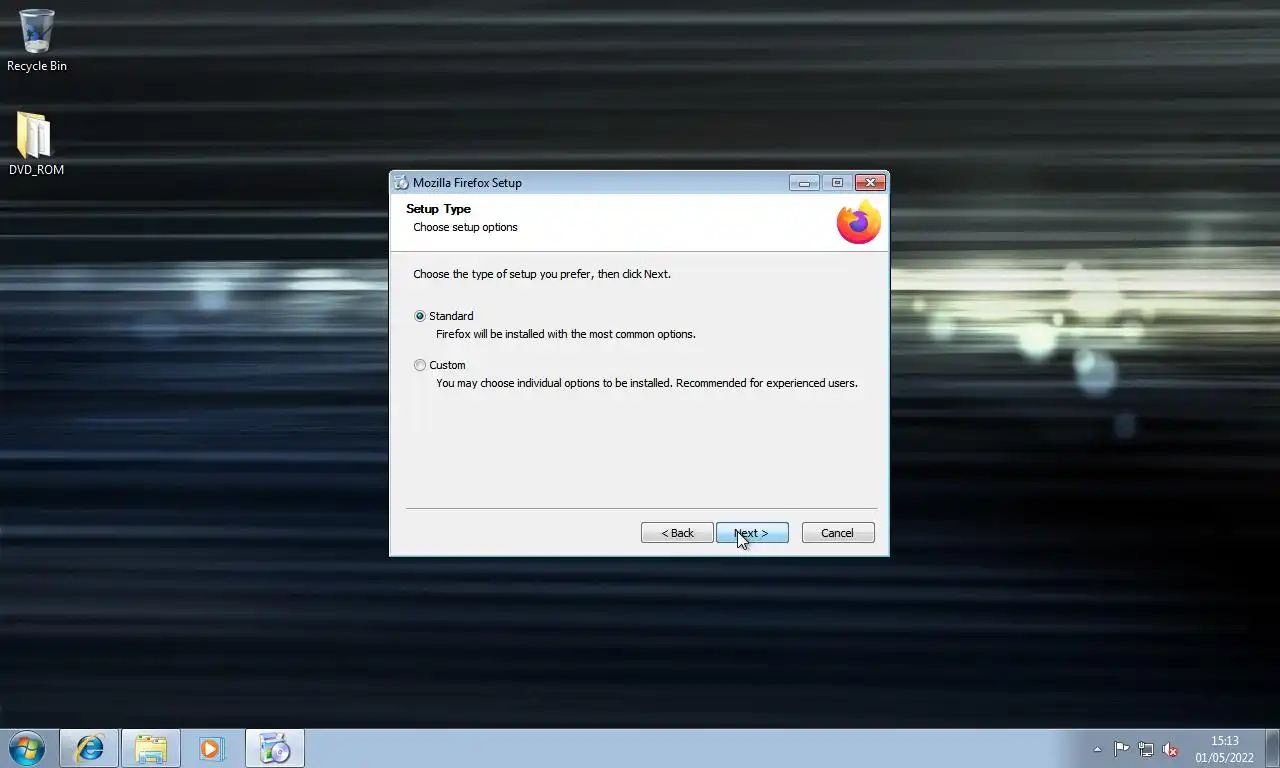
Task: Open the clock showing 15:13
Action: 1224,749
